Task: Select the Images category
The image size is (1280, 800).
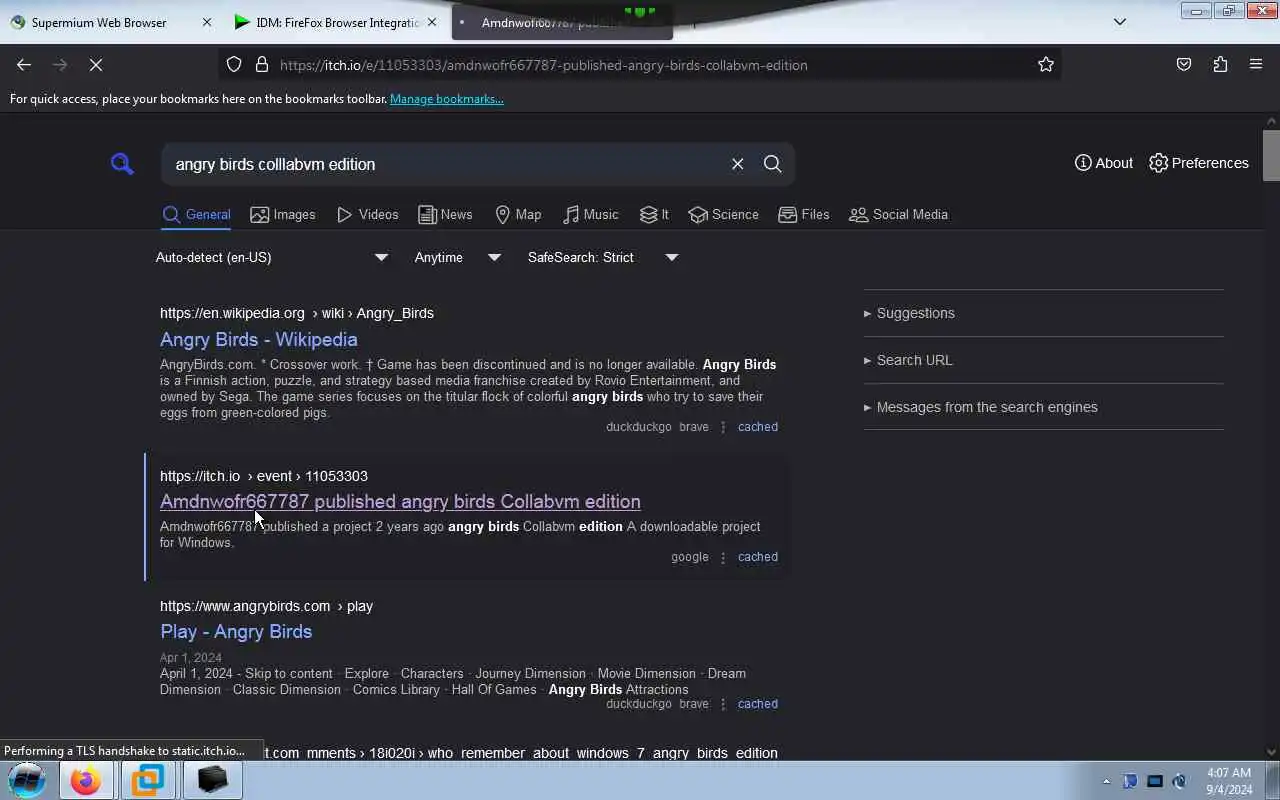Action: click(x=283, y=215)
